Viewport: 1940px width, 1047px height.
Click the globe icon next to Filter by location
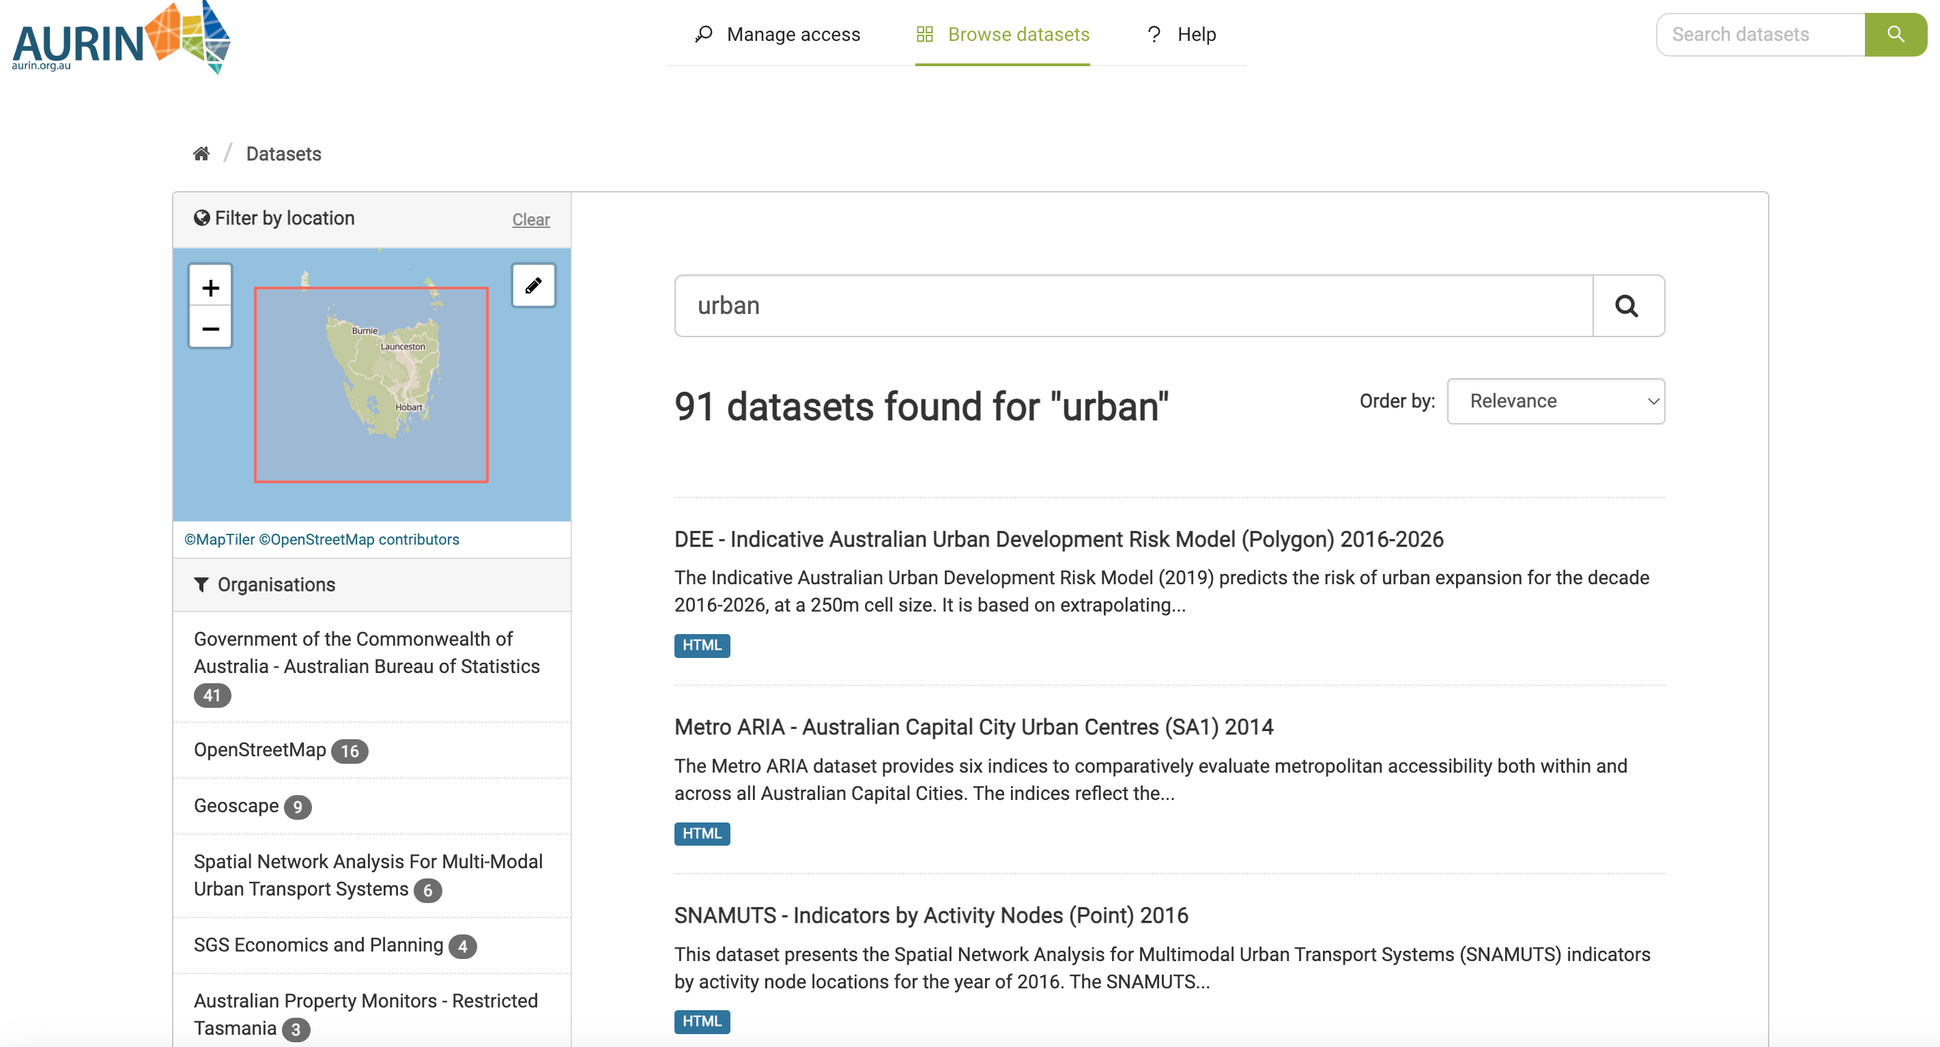point(201,217)
